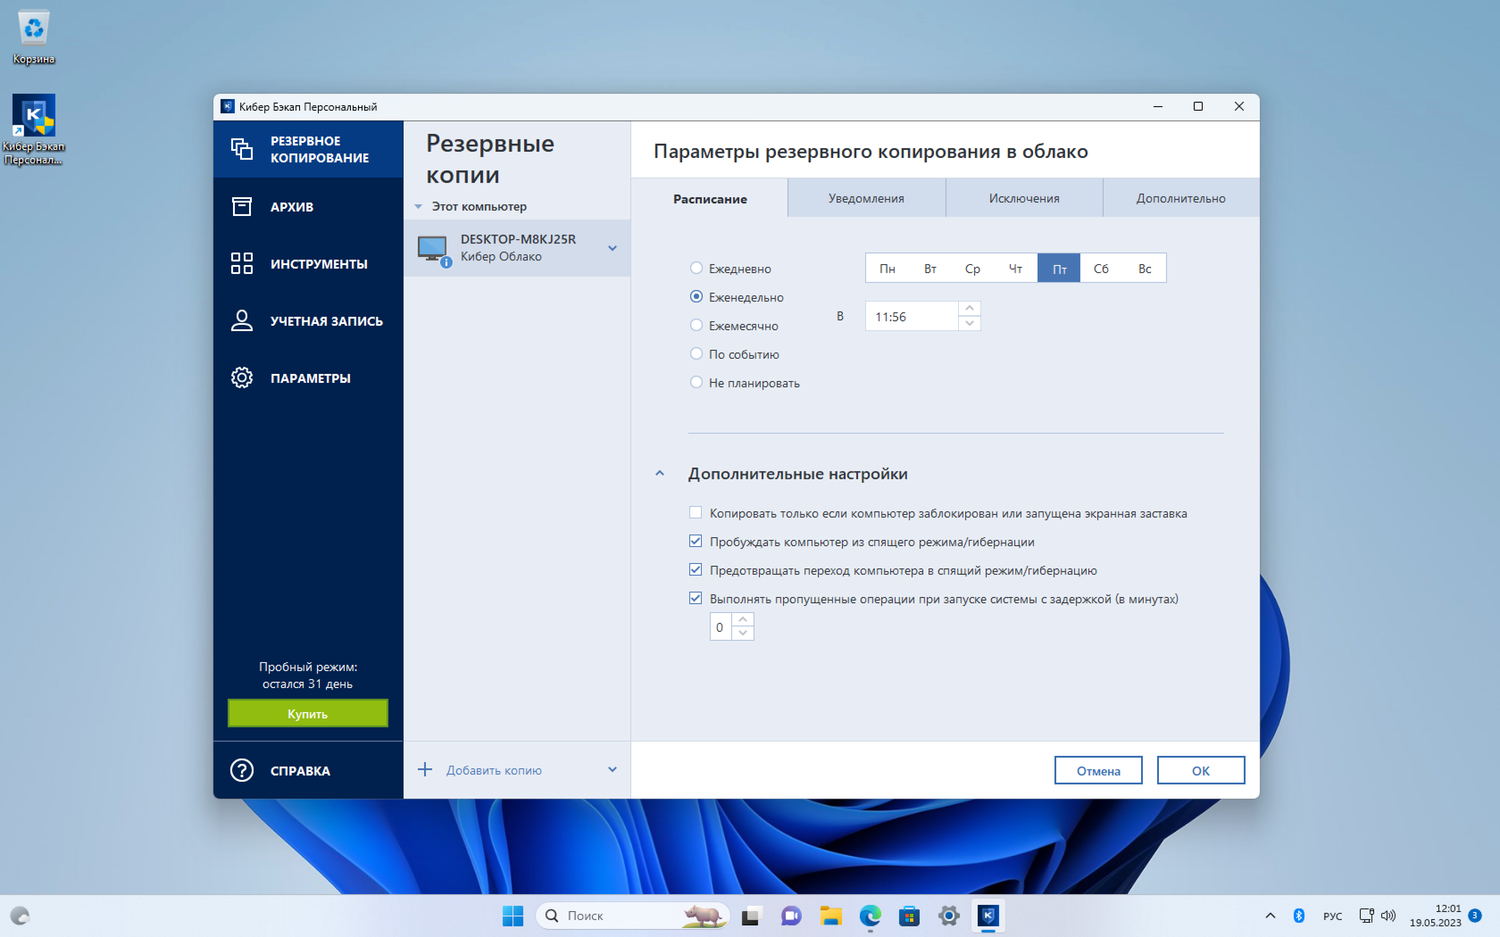Enable copying only when computer is locked
Viewport: 1500px width, 937px height.
pos(696,513)
